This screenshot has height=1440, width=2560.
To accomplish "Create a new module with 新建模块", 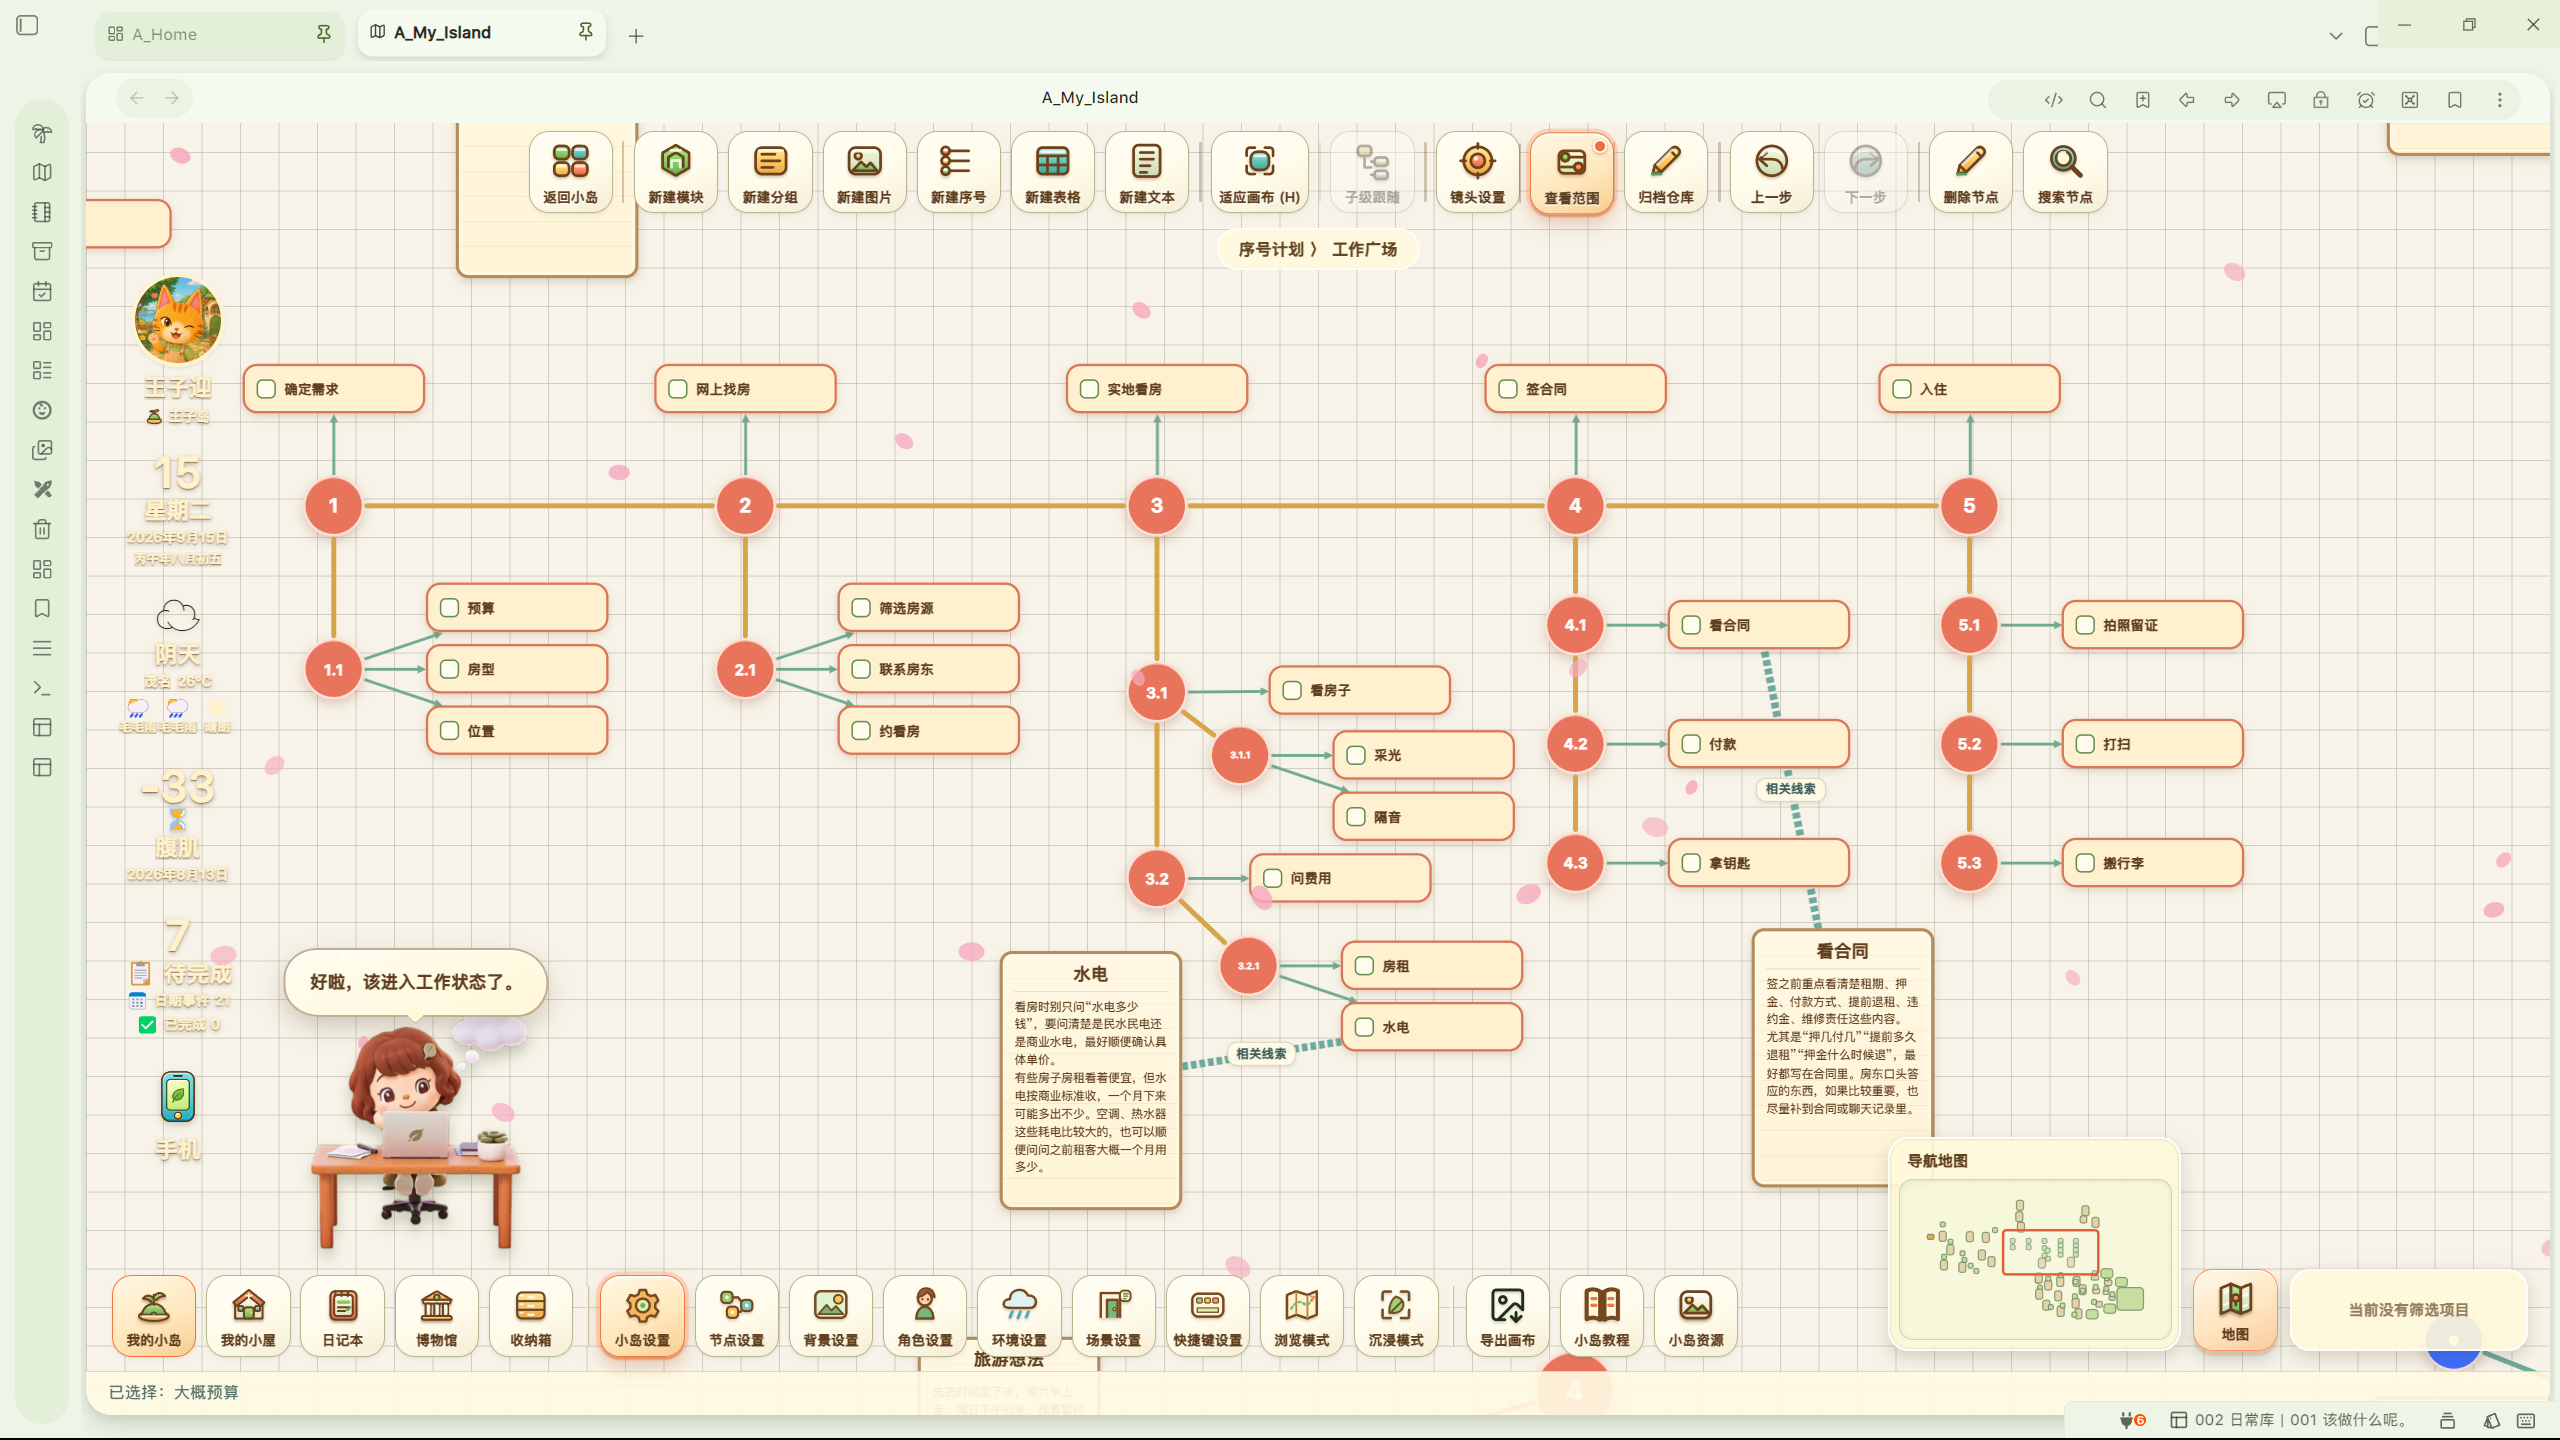I will coord(676,171).
